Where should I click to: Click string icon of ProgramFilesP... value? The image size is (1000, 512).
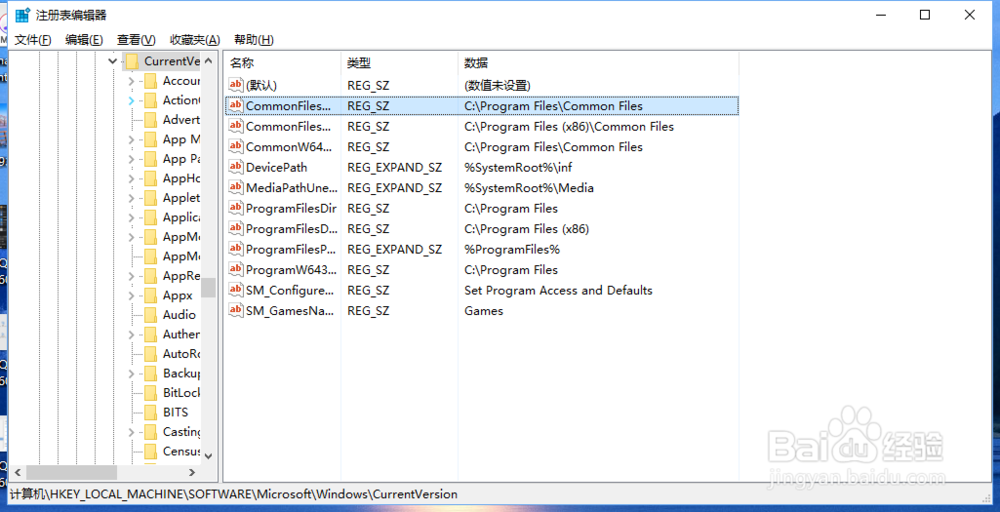tap(236, 249)
